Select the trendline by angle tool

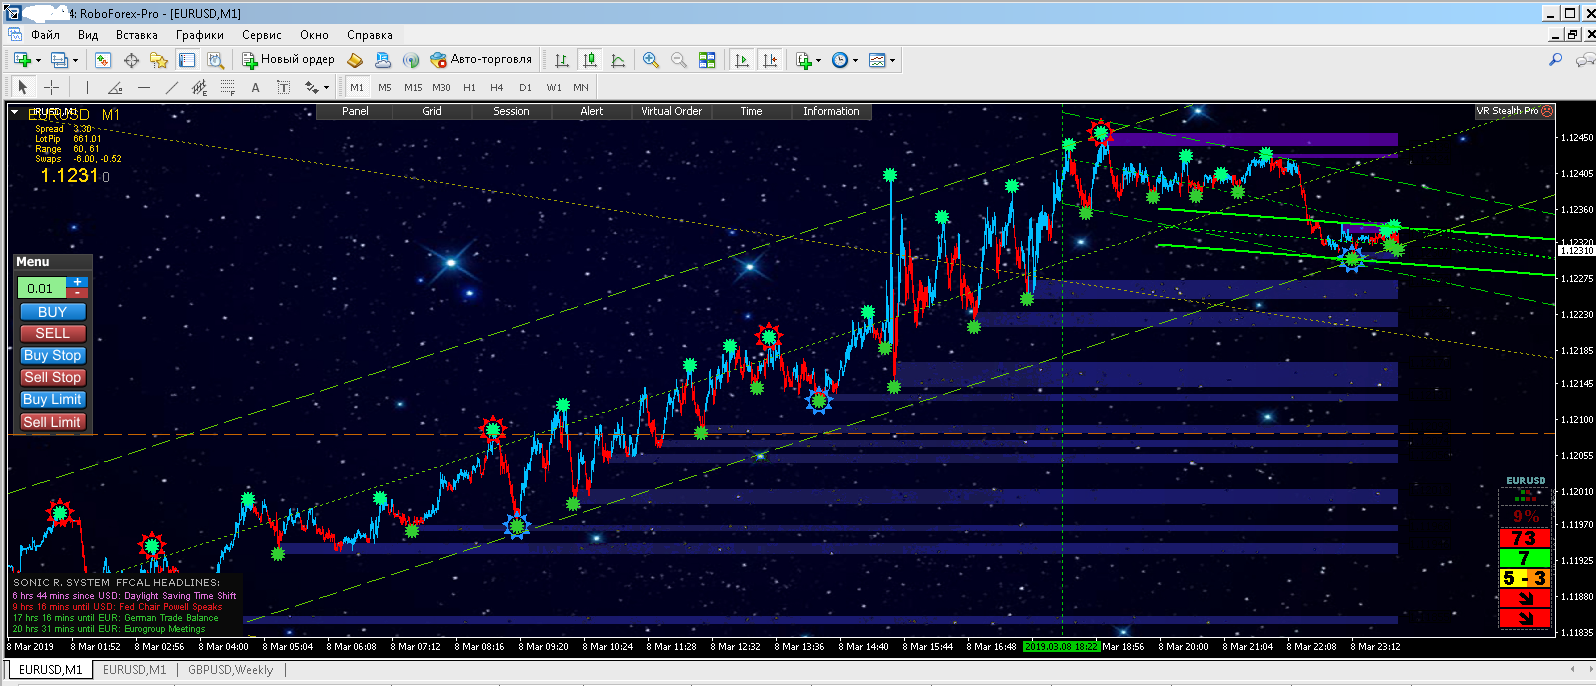(x=115, y=87)
